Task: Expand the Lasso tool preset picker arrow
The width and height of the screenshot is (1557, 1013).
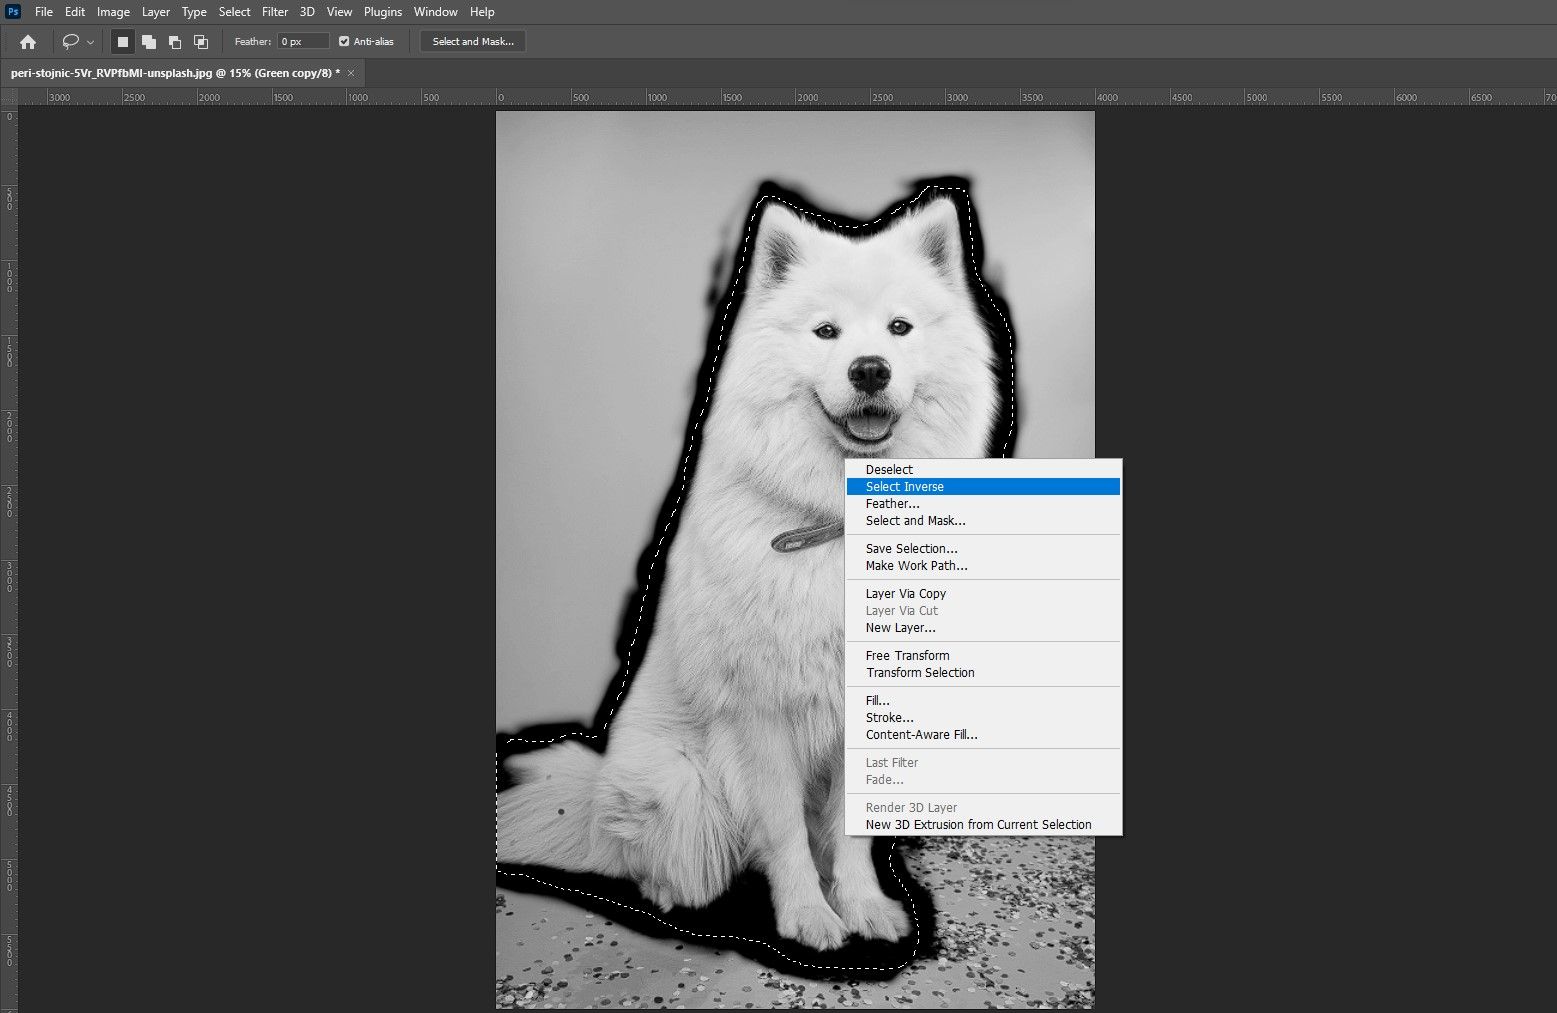Action: [x=91, y=42]
